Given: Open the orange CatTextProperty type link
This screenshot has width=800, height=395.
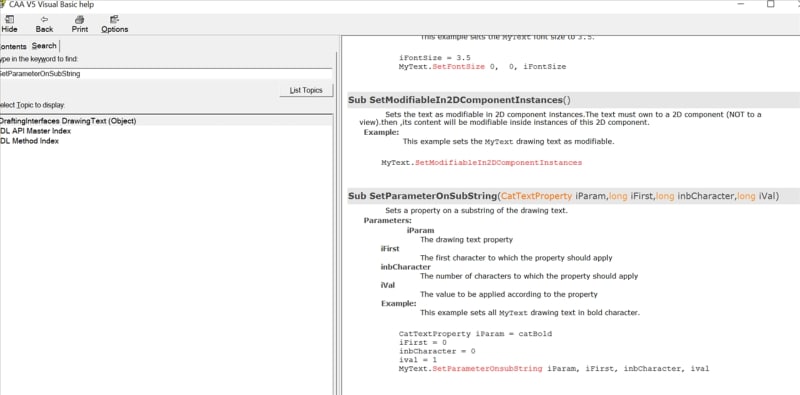Looking at the screenshot, I should [536, 196].
